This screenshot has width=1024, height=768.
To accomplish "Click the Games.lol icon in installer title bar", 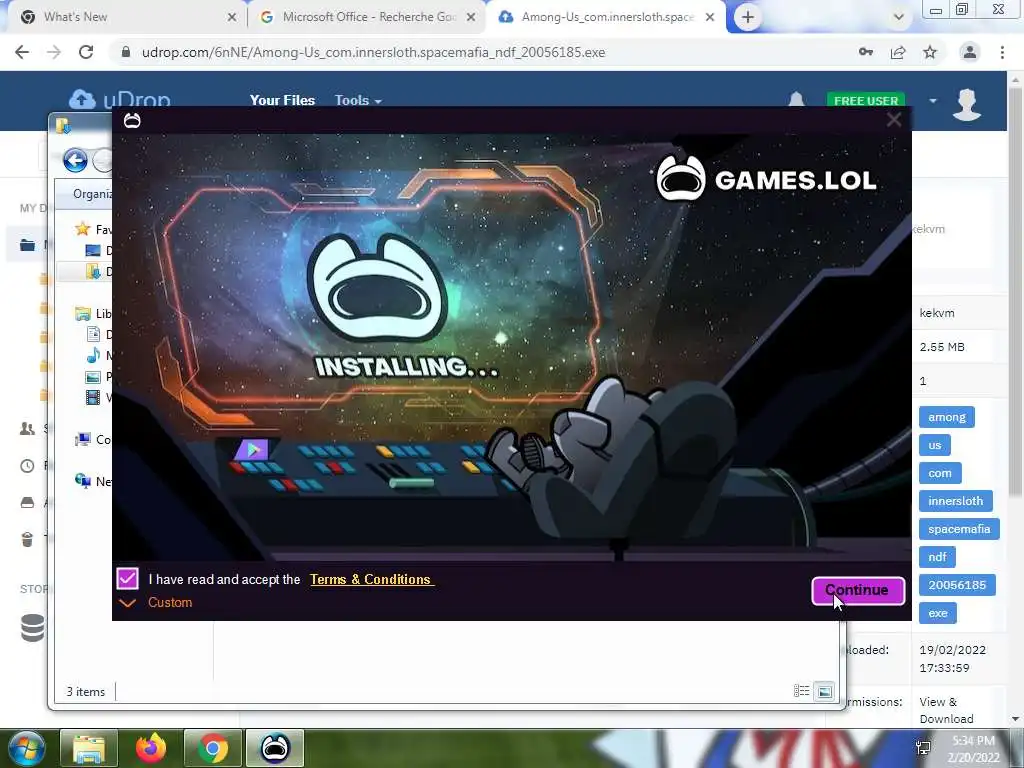I will click(x=132, y=120).
